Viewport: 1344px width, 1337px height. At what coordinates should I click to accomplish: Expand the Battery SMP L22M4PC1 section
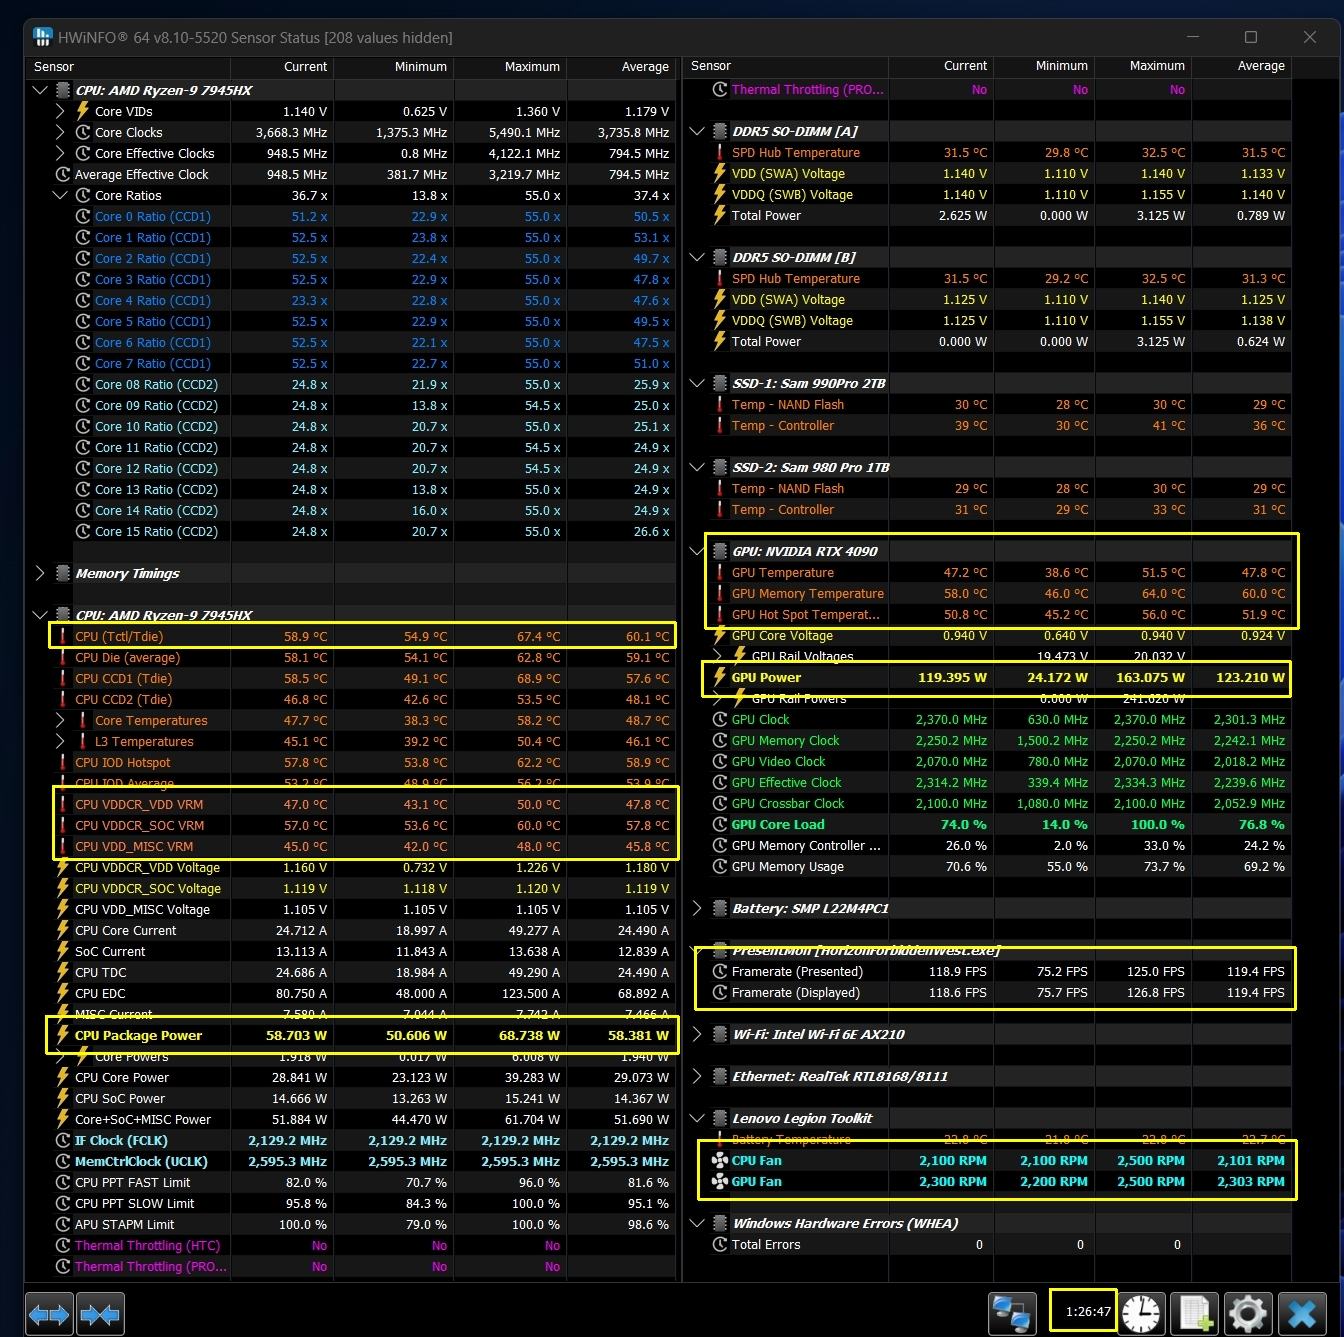coord(697,909)
